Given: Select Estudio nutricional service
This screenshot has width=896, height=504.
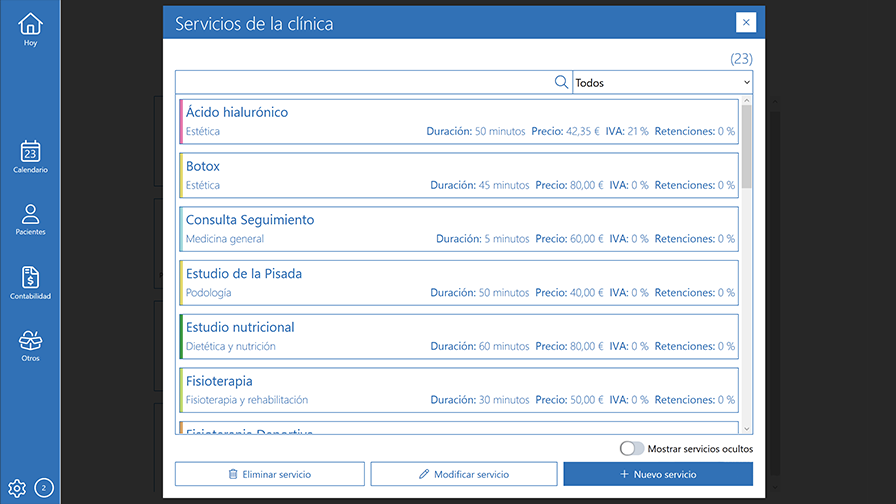Looking at the screenshot, I should (459, 337).
